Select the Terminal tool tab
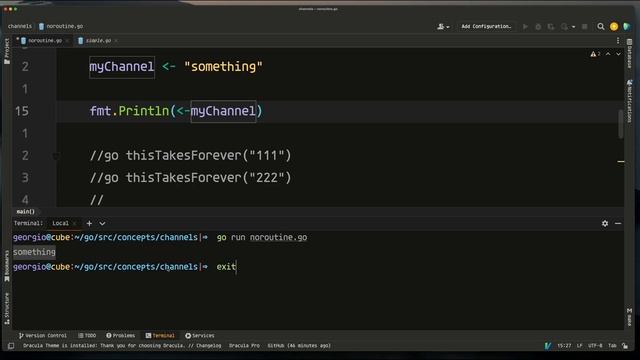 (x=160, y=336)
